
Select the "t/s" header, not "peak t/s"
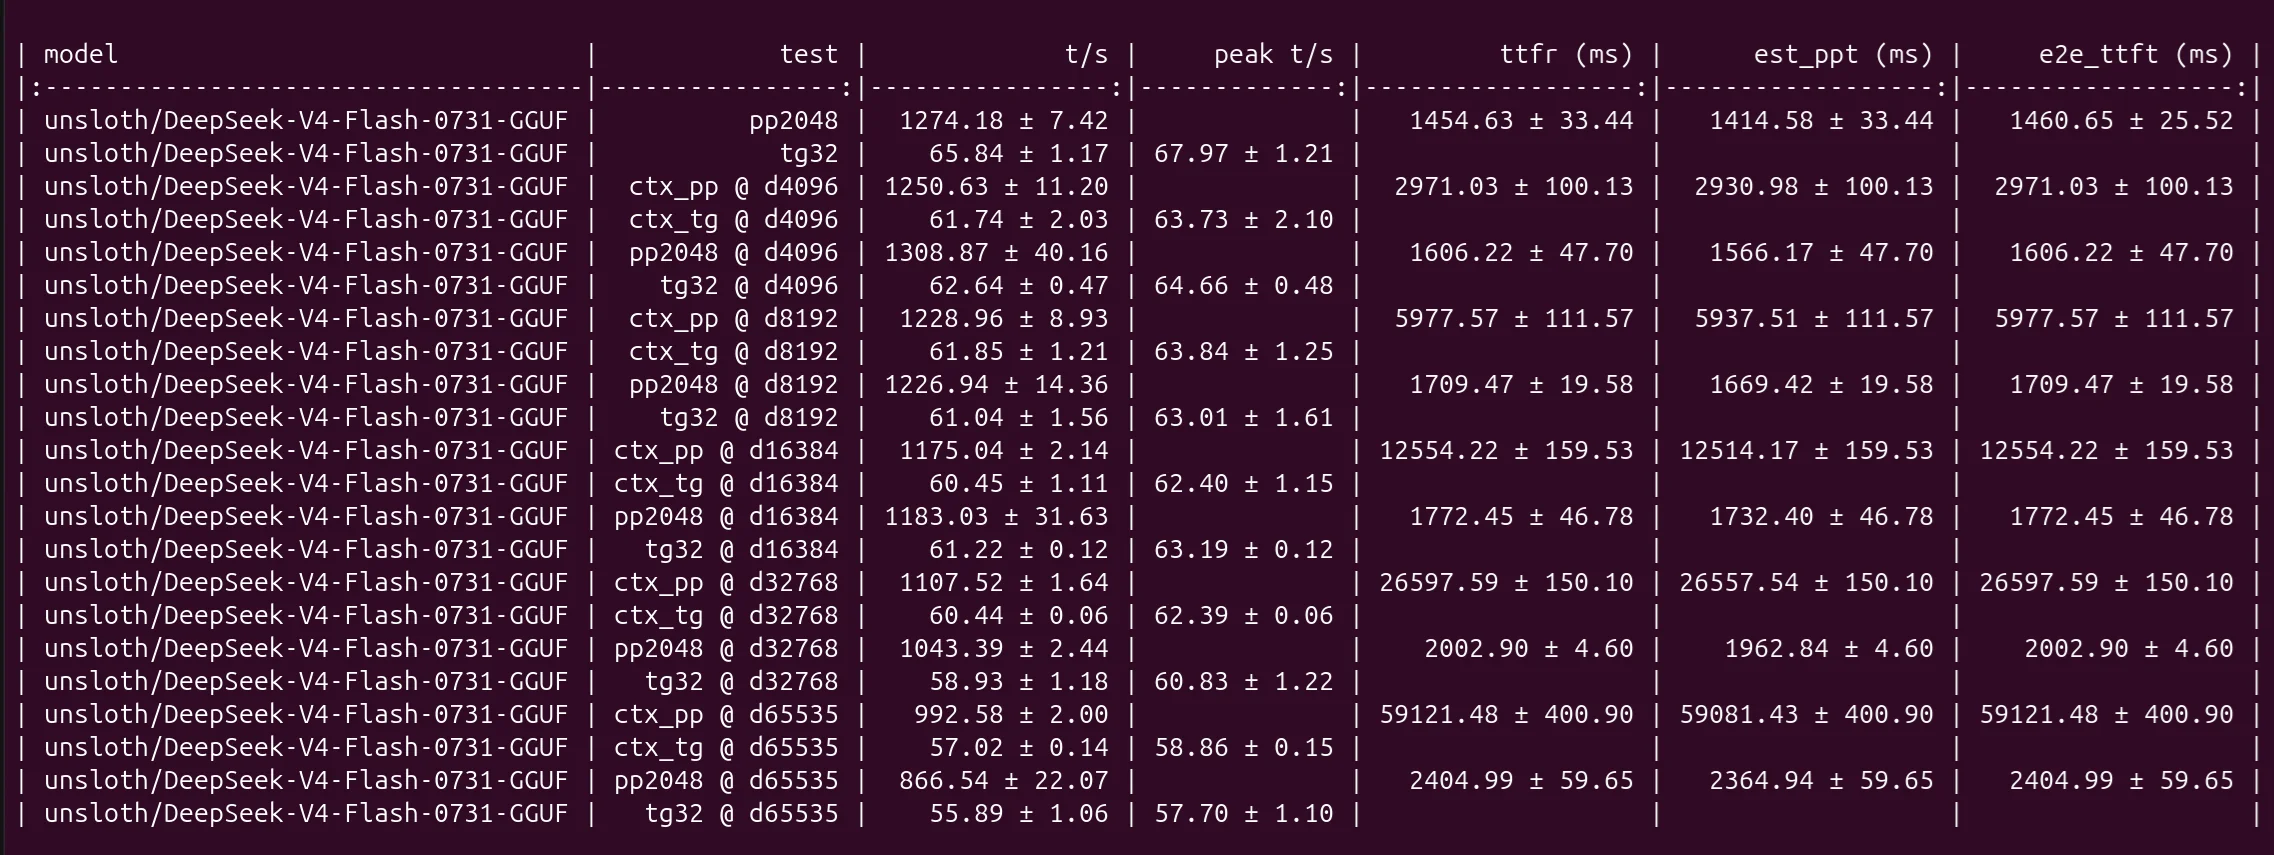(x=1086, y=54)
